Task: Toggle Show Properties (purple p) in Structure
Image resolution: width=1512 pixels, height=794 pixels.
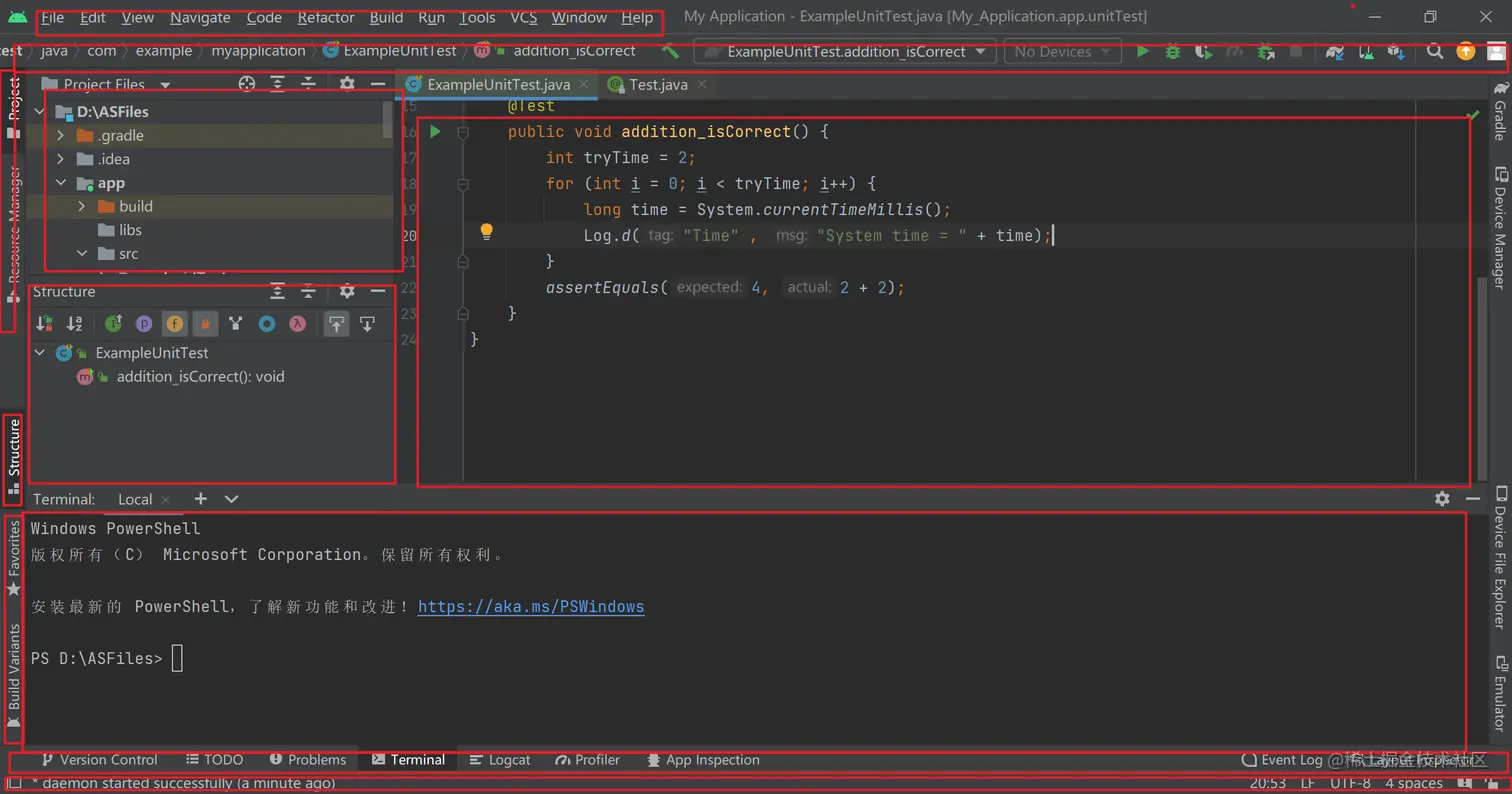Action: click(x=144, y=323)
